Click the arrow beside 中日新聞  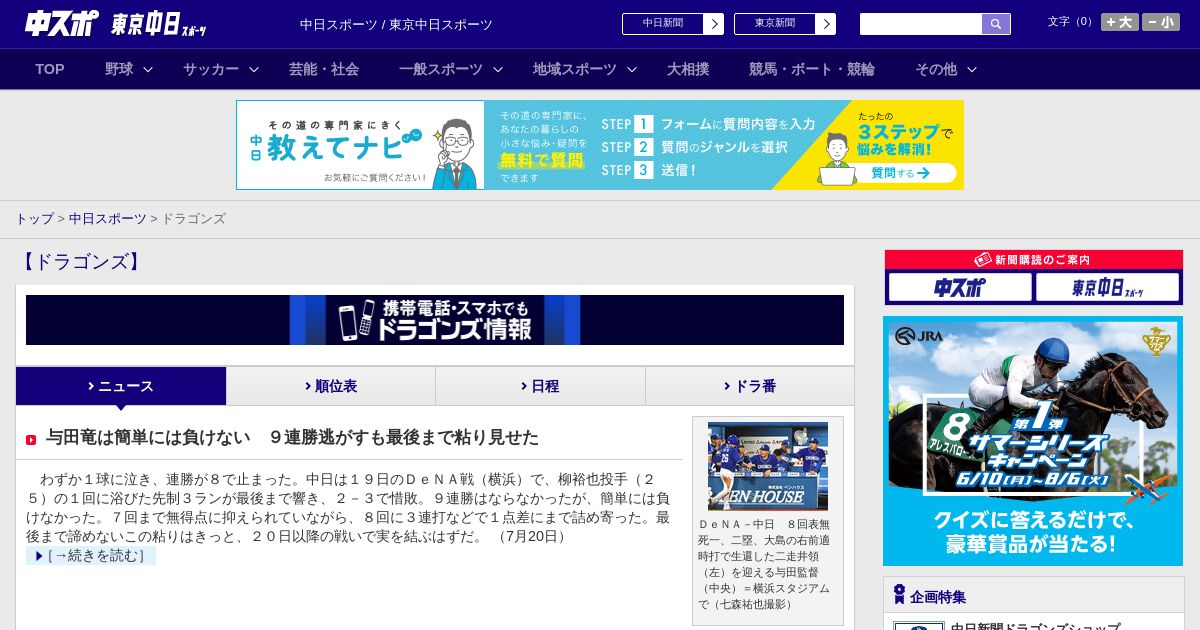714,24
